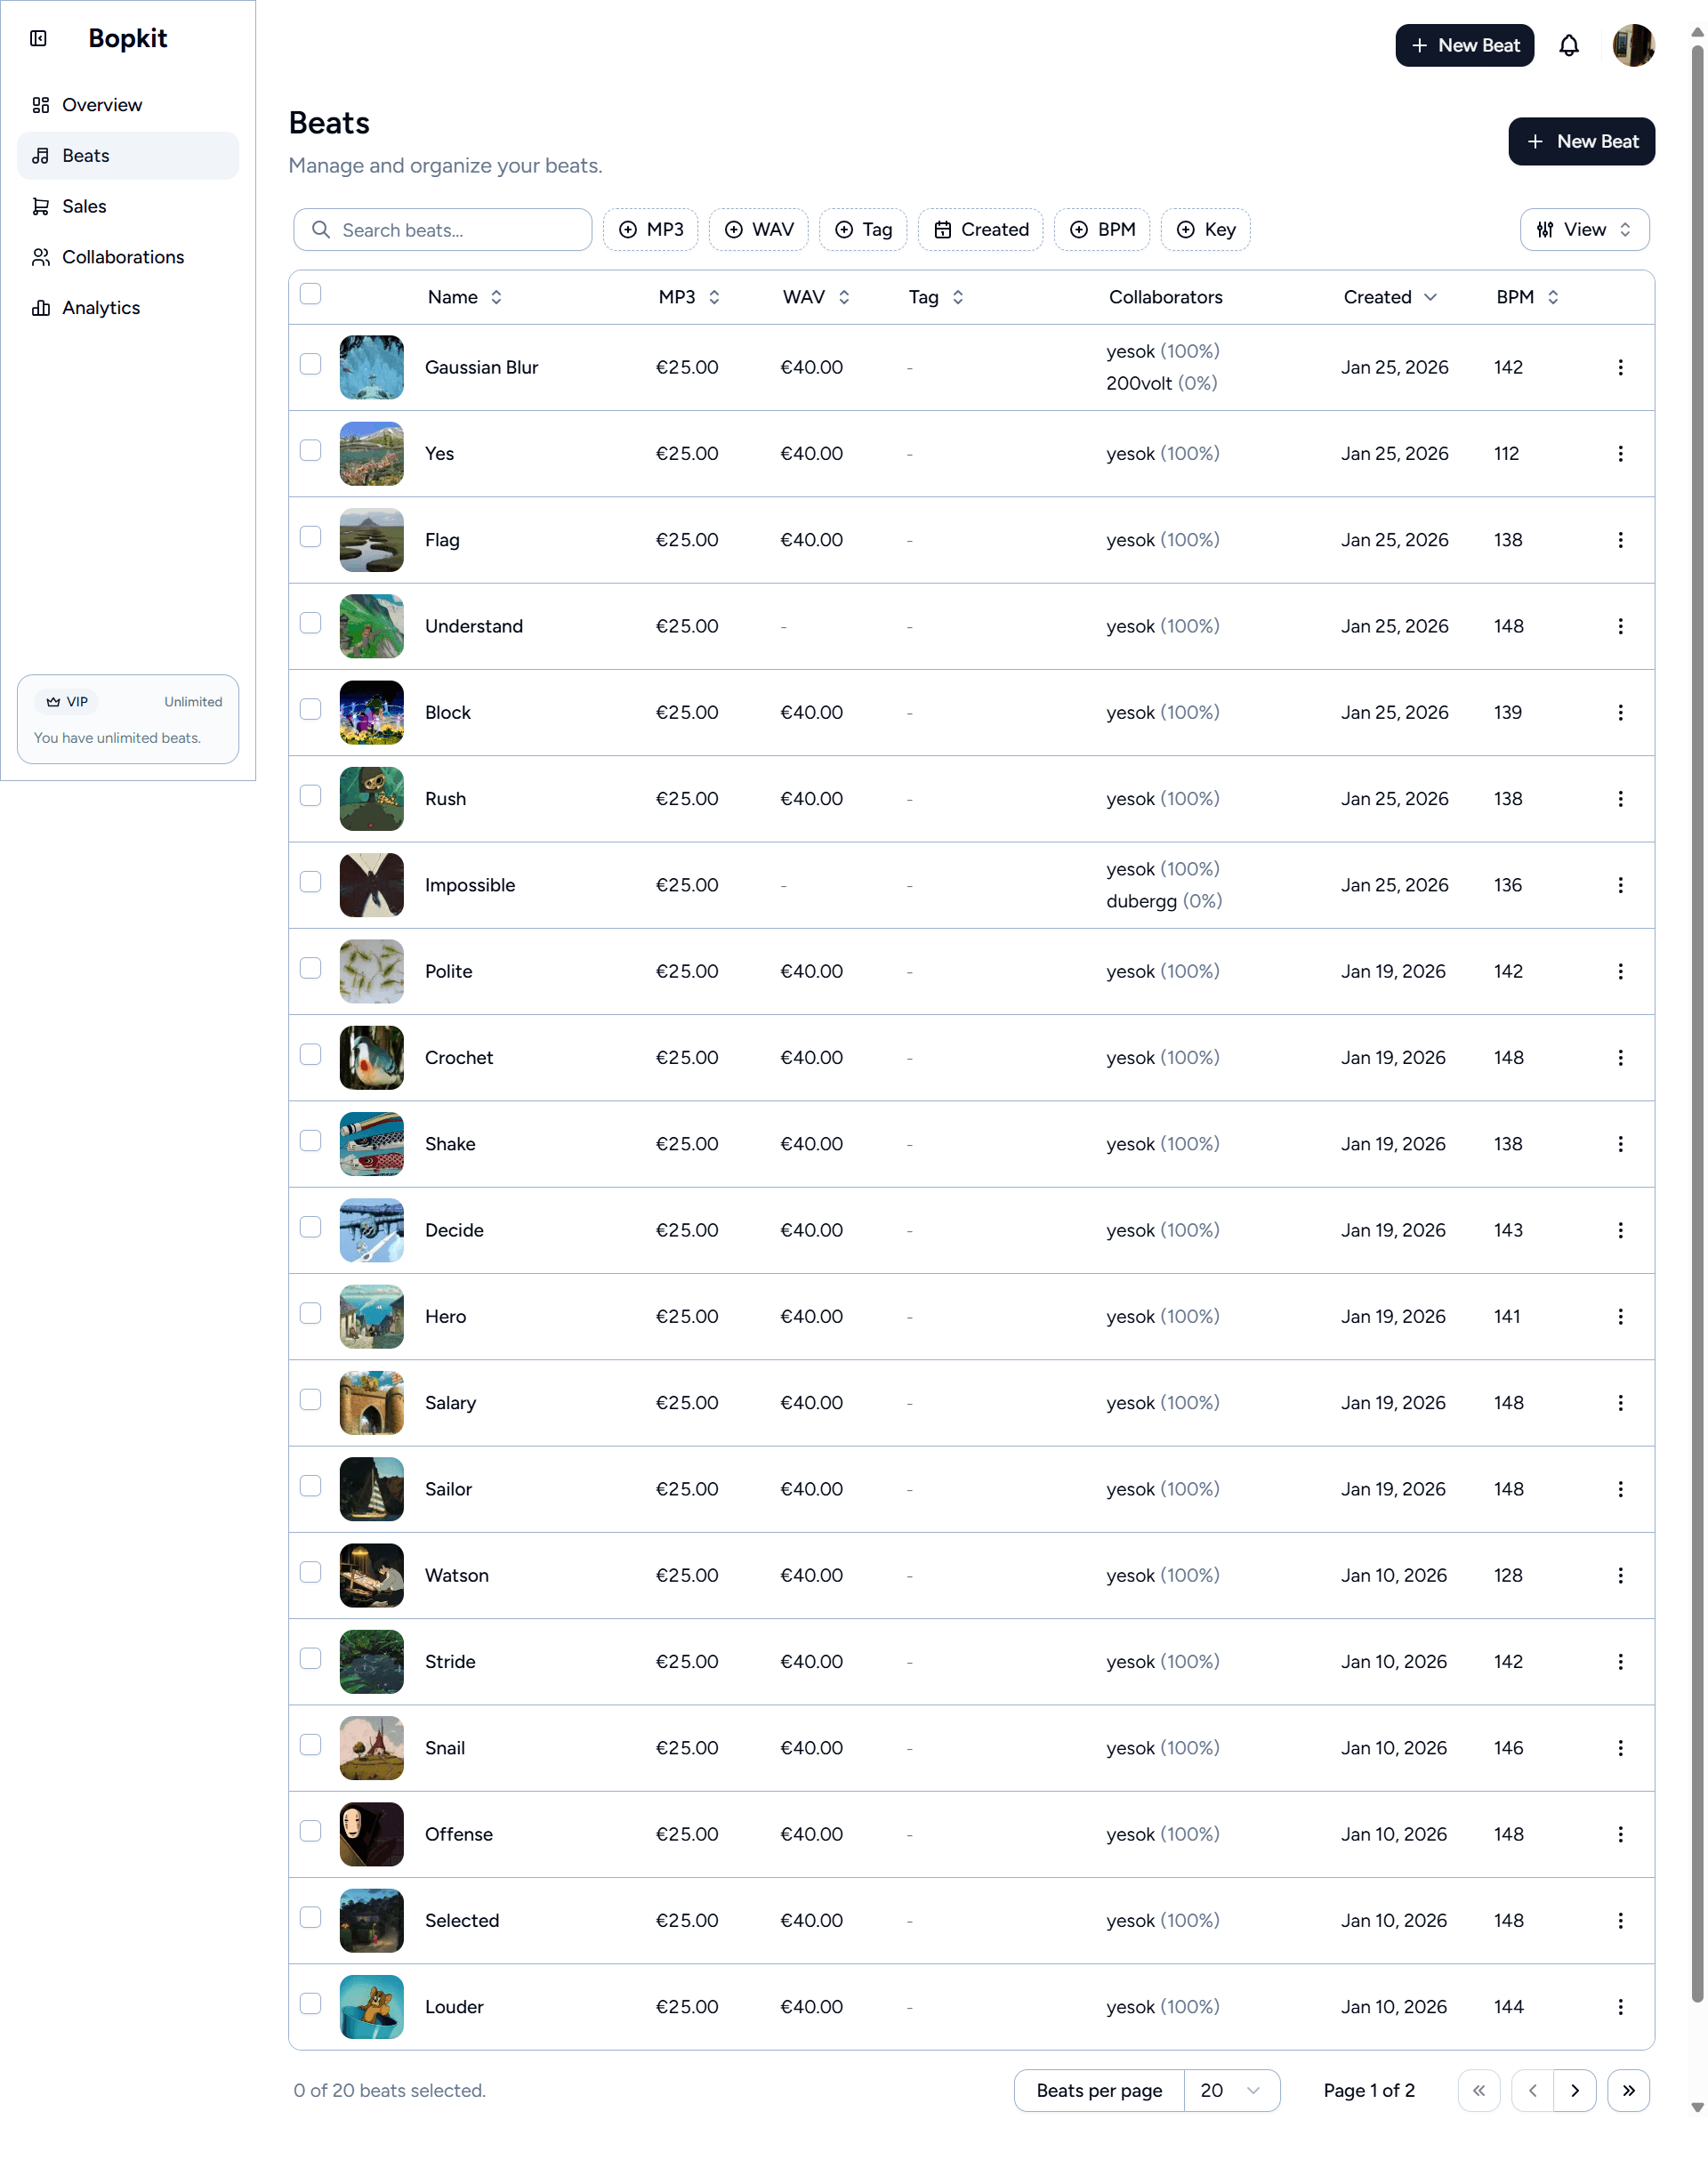Check the row checkbox for Crochet
This screenshot has width=1708, height=2160.
pyautogui.click(x=310, y=1055)
